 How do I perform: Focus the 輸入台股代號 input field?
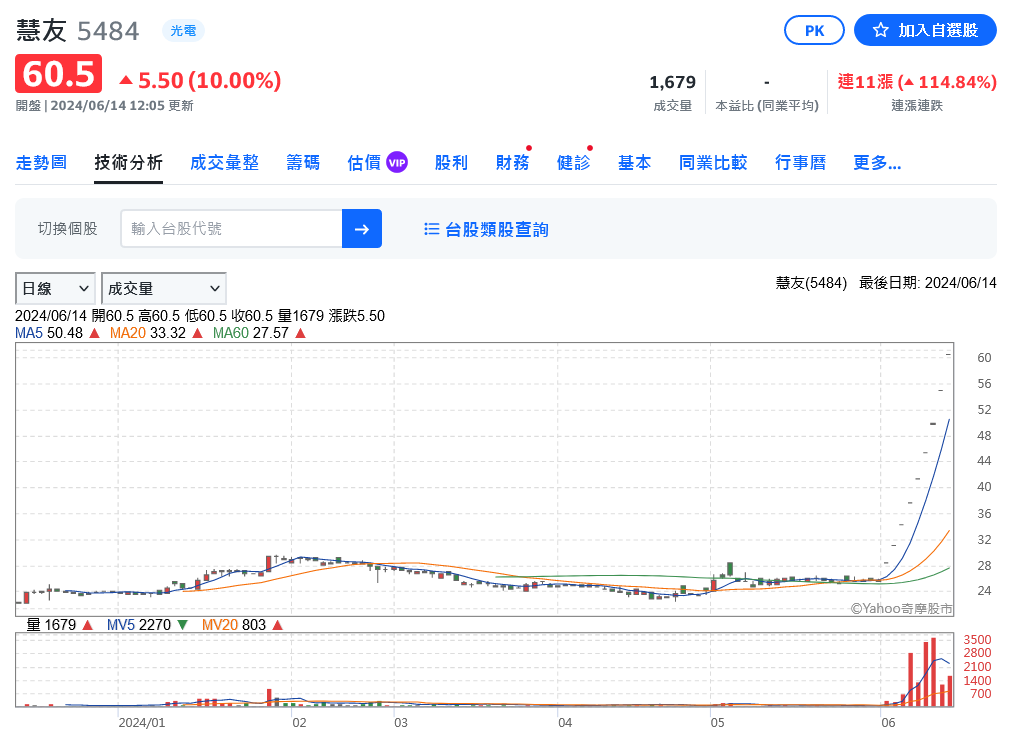pos(232,228)
